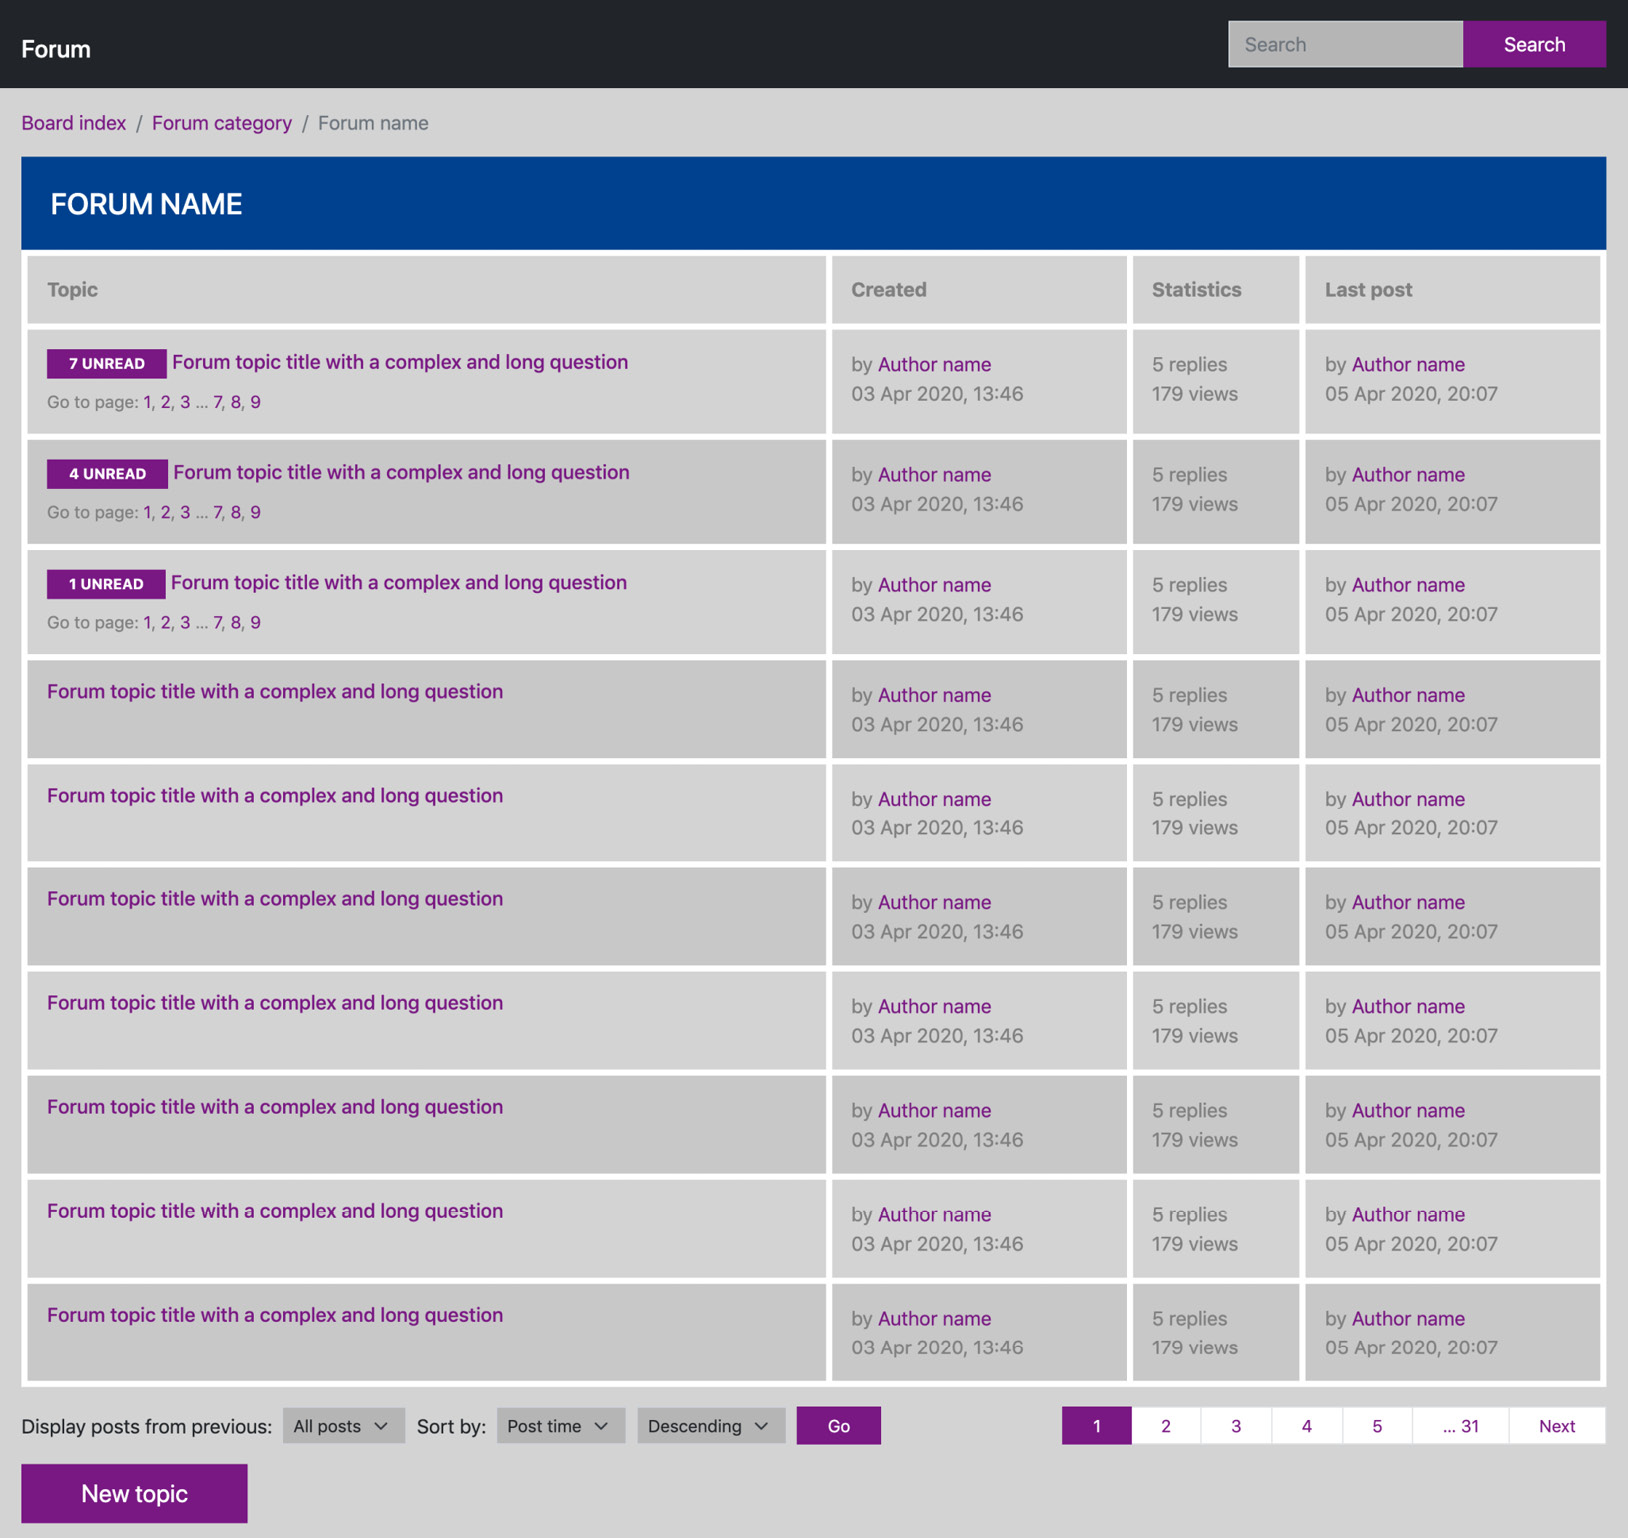Open the last poster's Author name link
Viewport: 1628px width, 1538px height.
(1408, 364)
